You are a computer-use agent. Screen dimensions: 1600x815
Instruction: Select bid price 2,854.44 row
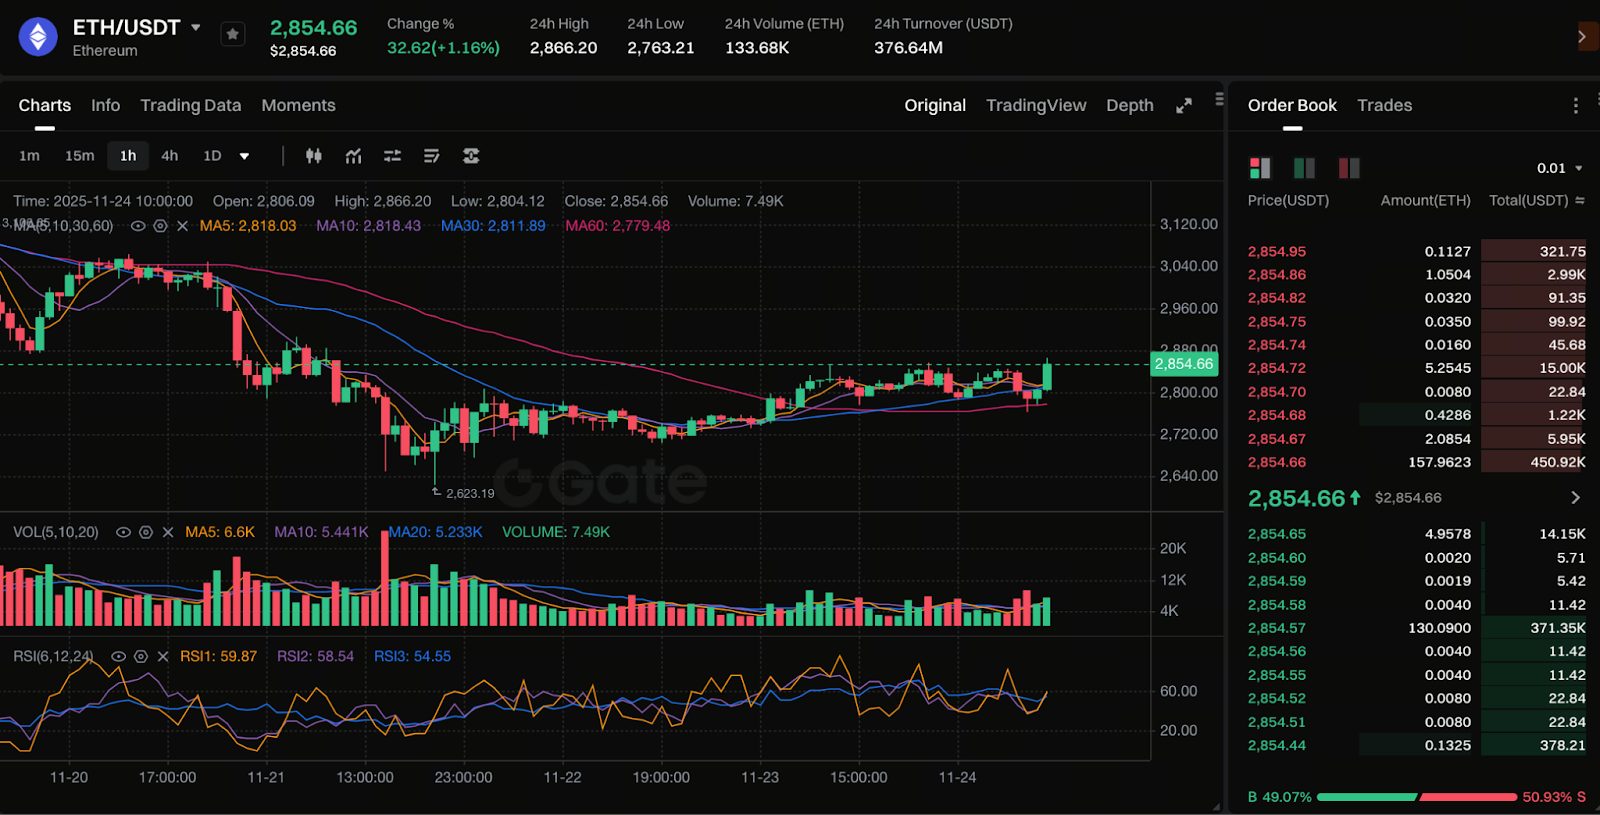coord(1416,745)
